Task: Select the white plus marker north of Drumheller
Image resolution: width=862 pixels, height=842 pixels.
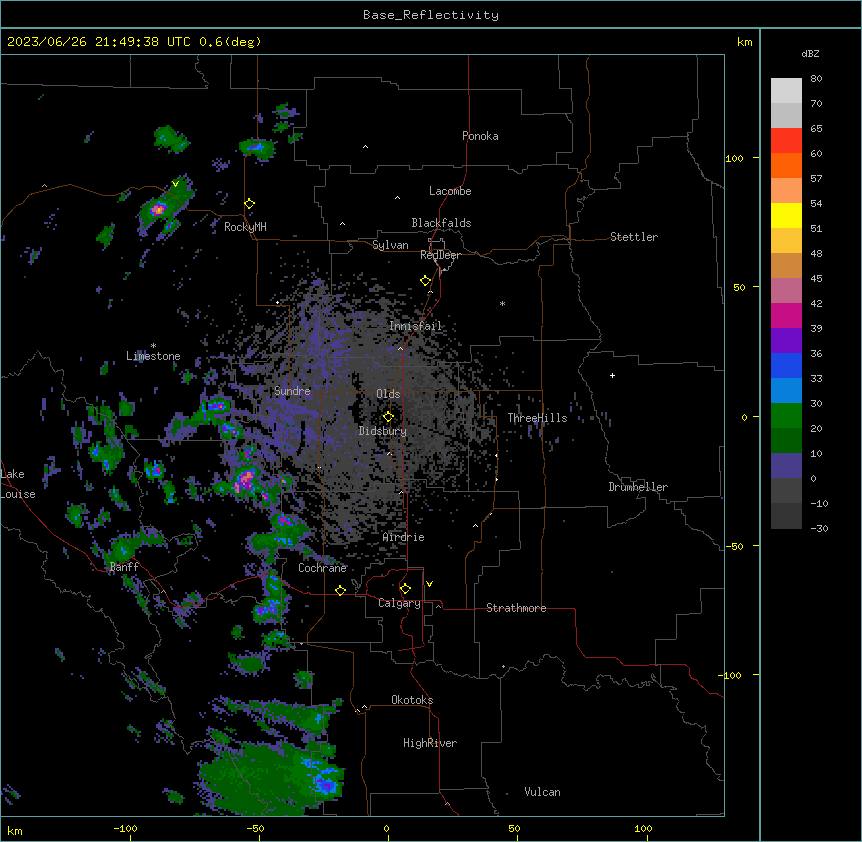Action: pyautogui.click(x=612, y=375)
